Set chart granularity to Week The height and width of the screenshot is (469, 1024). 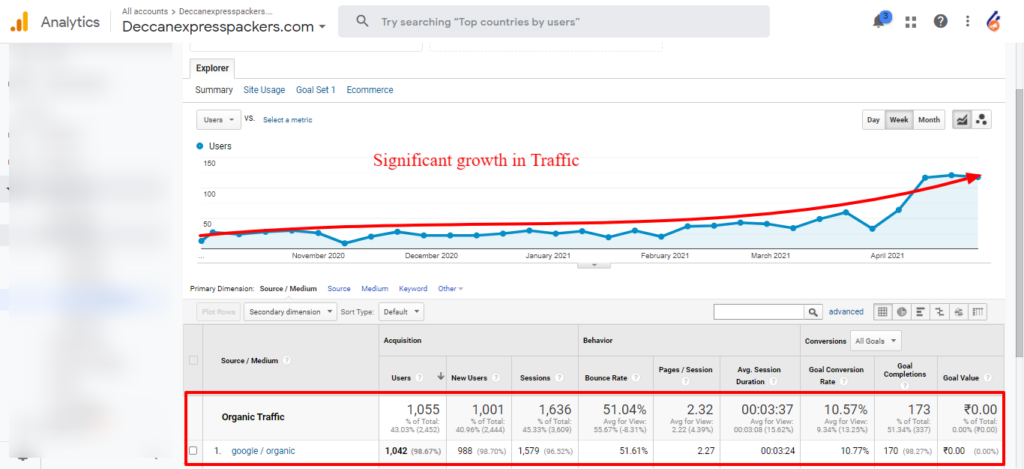point(899,120)
